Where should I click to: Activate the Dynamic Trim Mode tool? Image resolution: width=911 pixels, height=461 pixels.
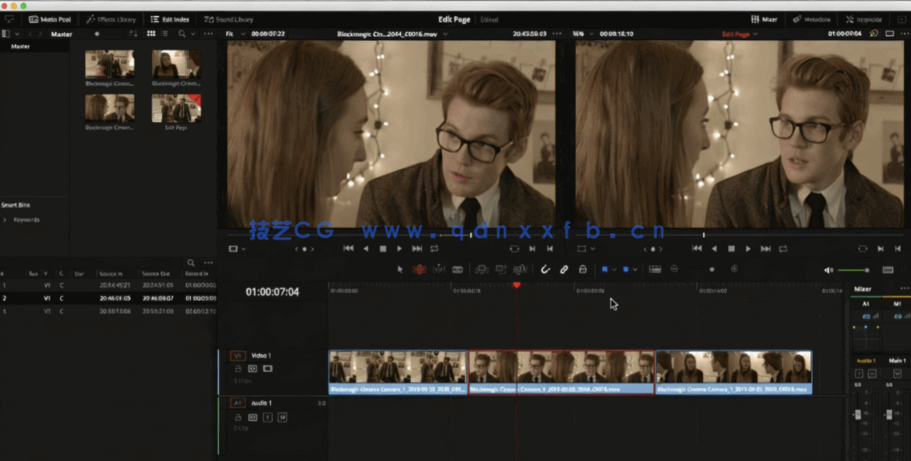coord(439,269)
